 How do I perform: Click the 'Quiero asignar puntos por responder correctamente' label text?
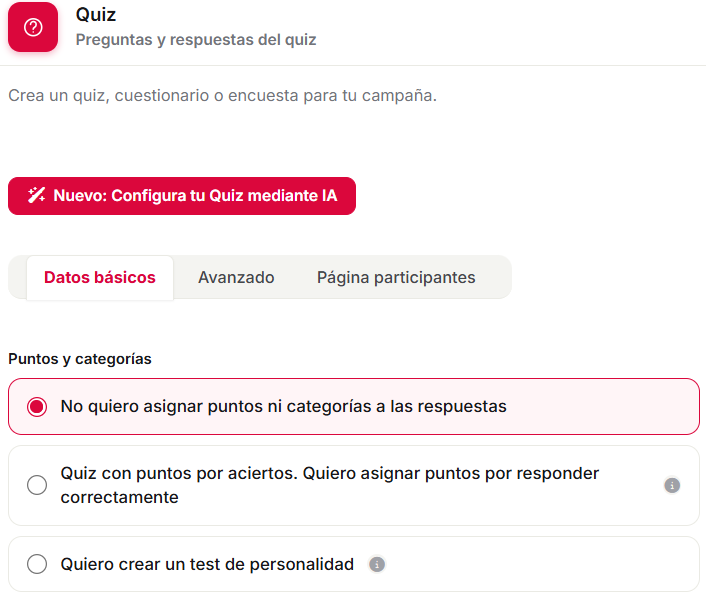pyautogui.click(x=330, y=485)
